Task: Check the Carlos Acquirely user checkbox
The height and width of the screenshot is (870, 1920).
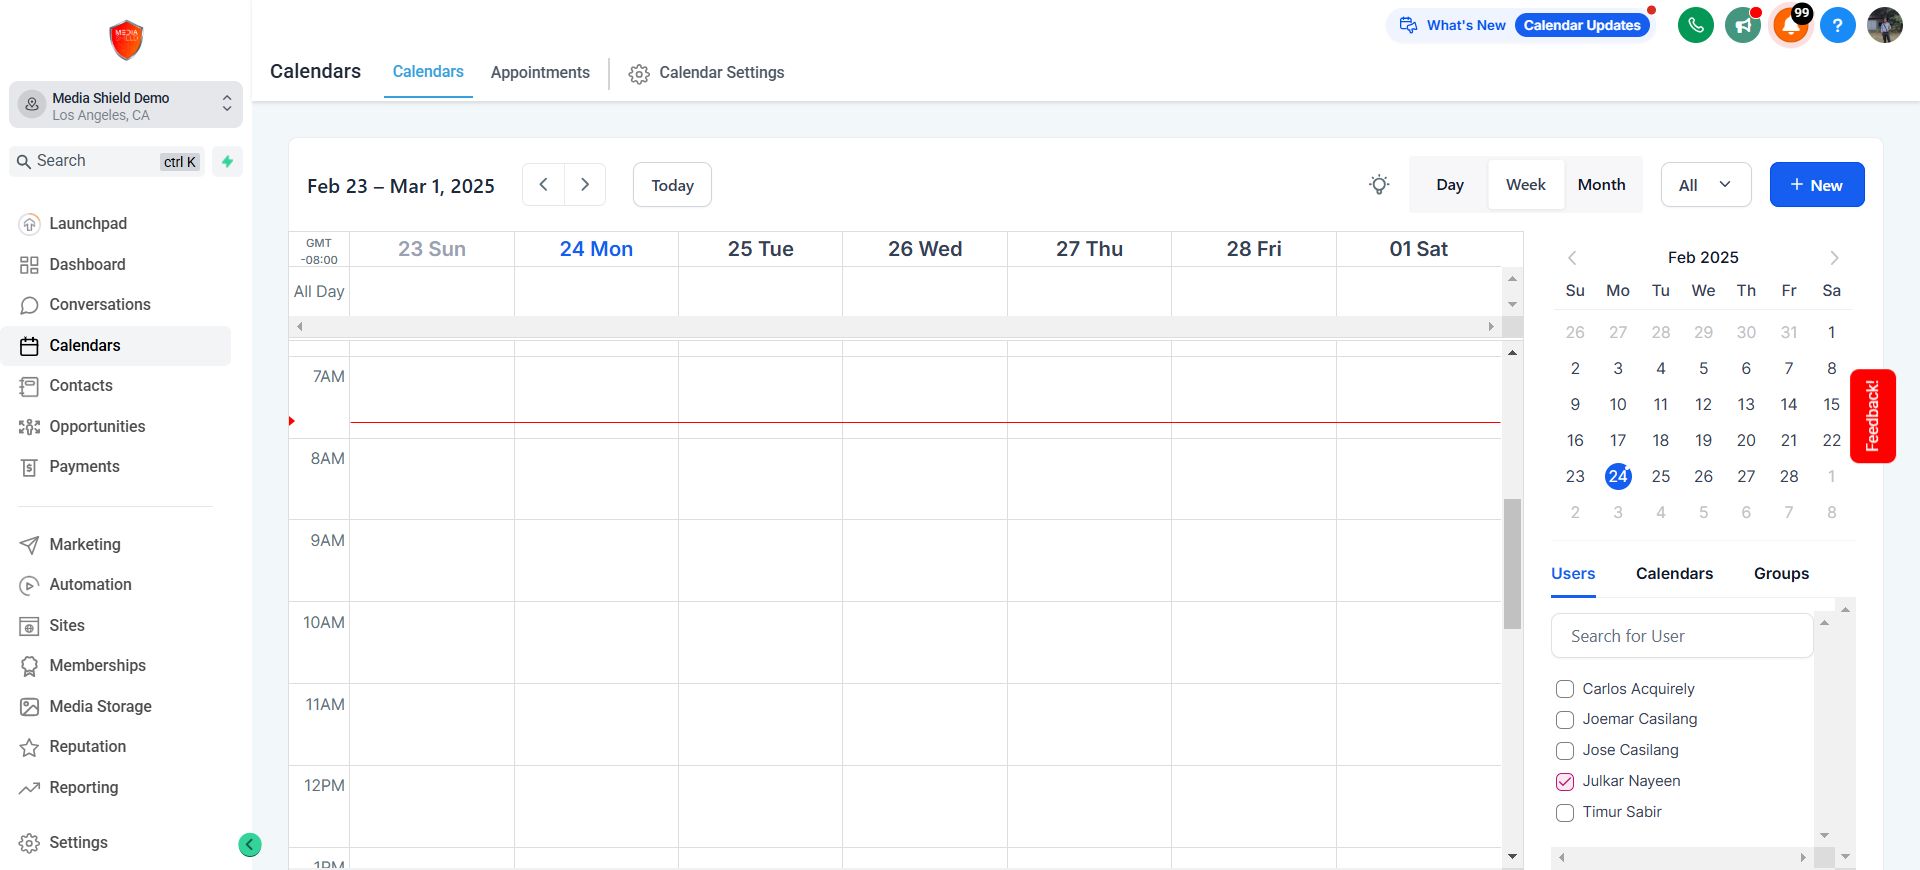Action: click(1565, 689)
